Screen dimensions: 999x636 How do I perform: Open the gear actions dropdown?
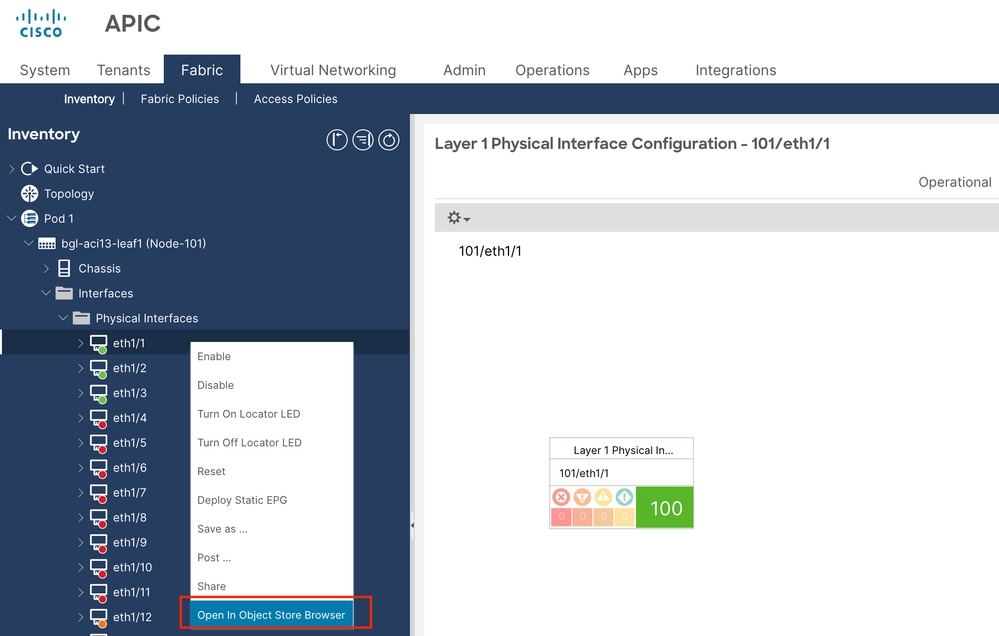coord(458,218)
